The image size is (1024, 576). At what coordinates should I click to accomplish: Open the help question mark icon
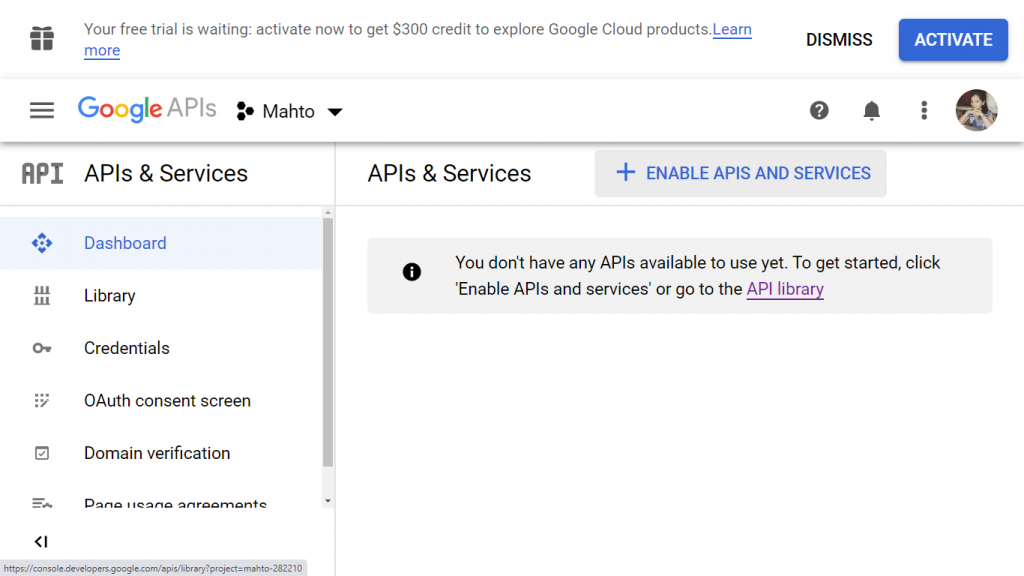(x=819, y=110)
